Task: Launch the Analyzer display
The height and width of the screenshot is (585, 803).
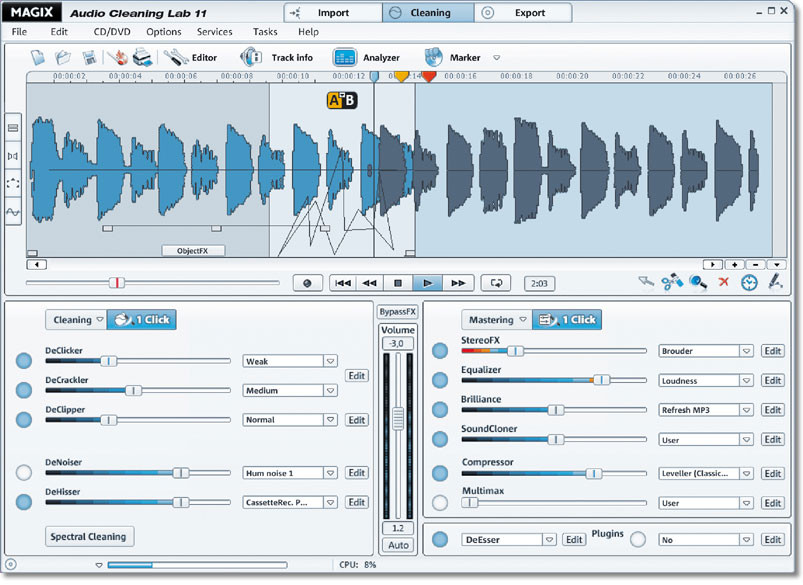Action: tap(366, 57)
